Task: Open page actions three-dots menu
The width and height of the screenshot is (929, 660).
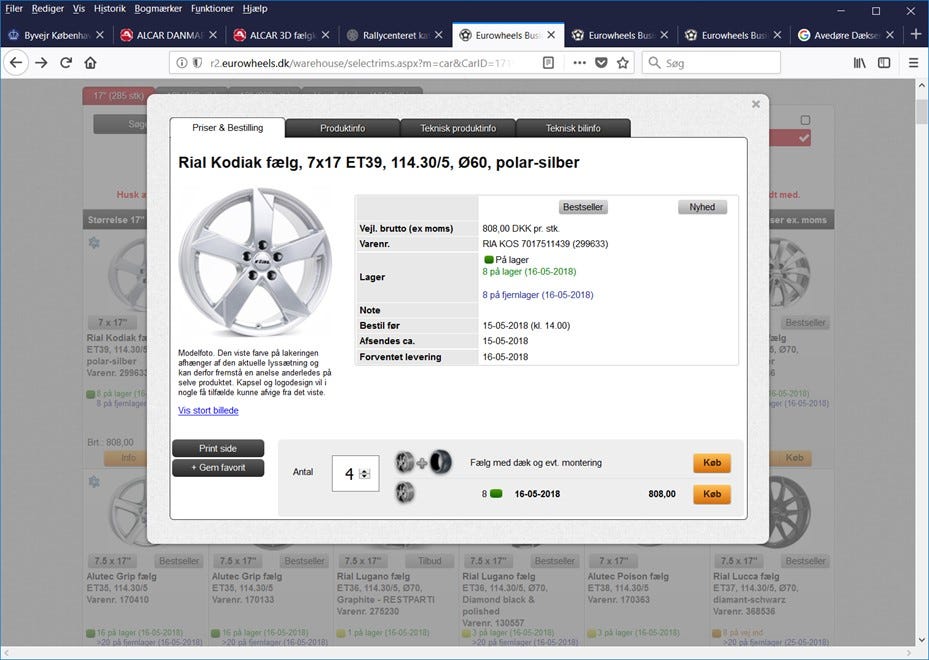Action: (x=579, y=63)
